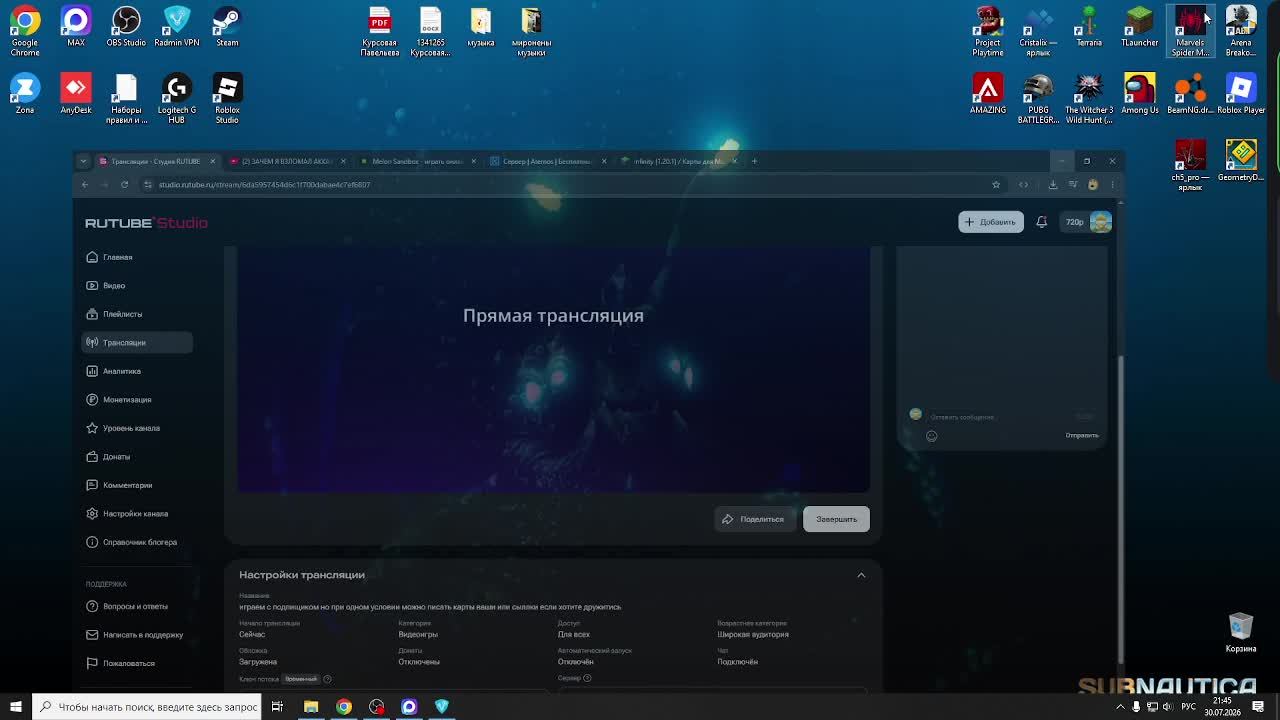Go back in browser history
The width and height of the screenshot is (1280, 720).
(85, 184)
